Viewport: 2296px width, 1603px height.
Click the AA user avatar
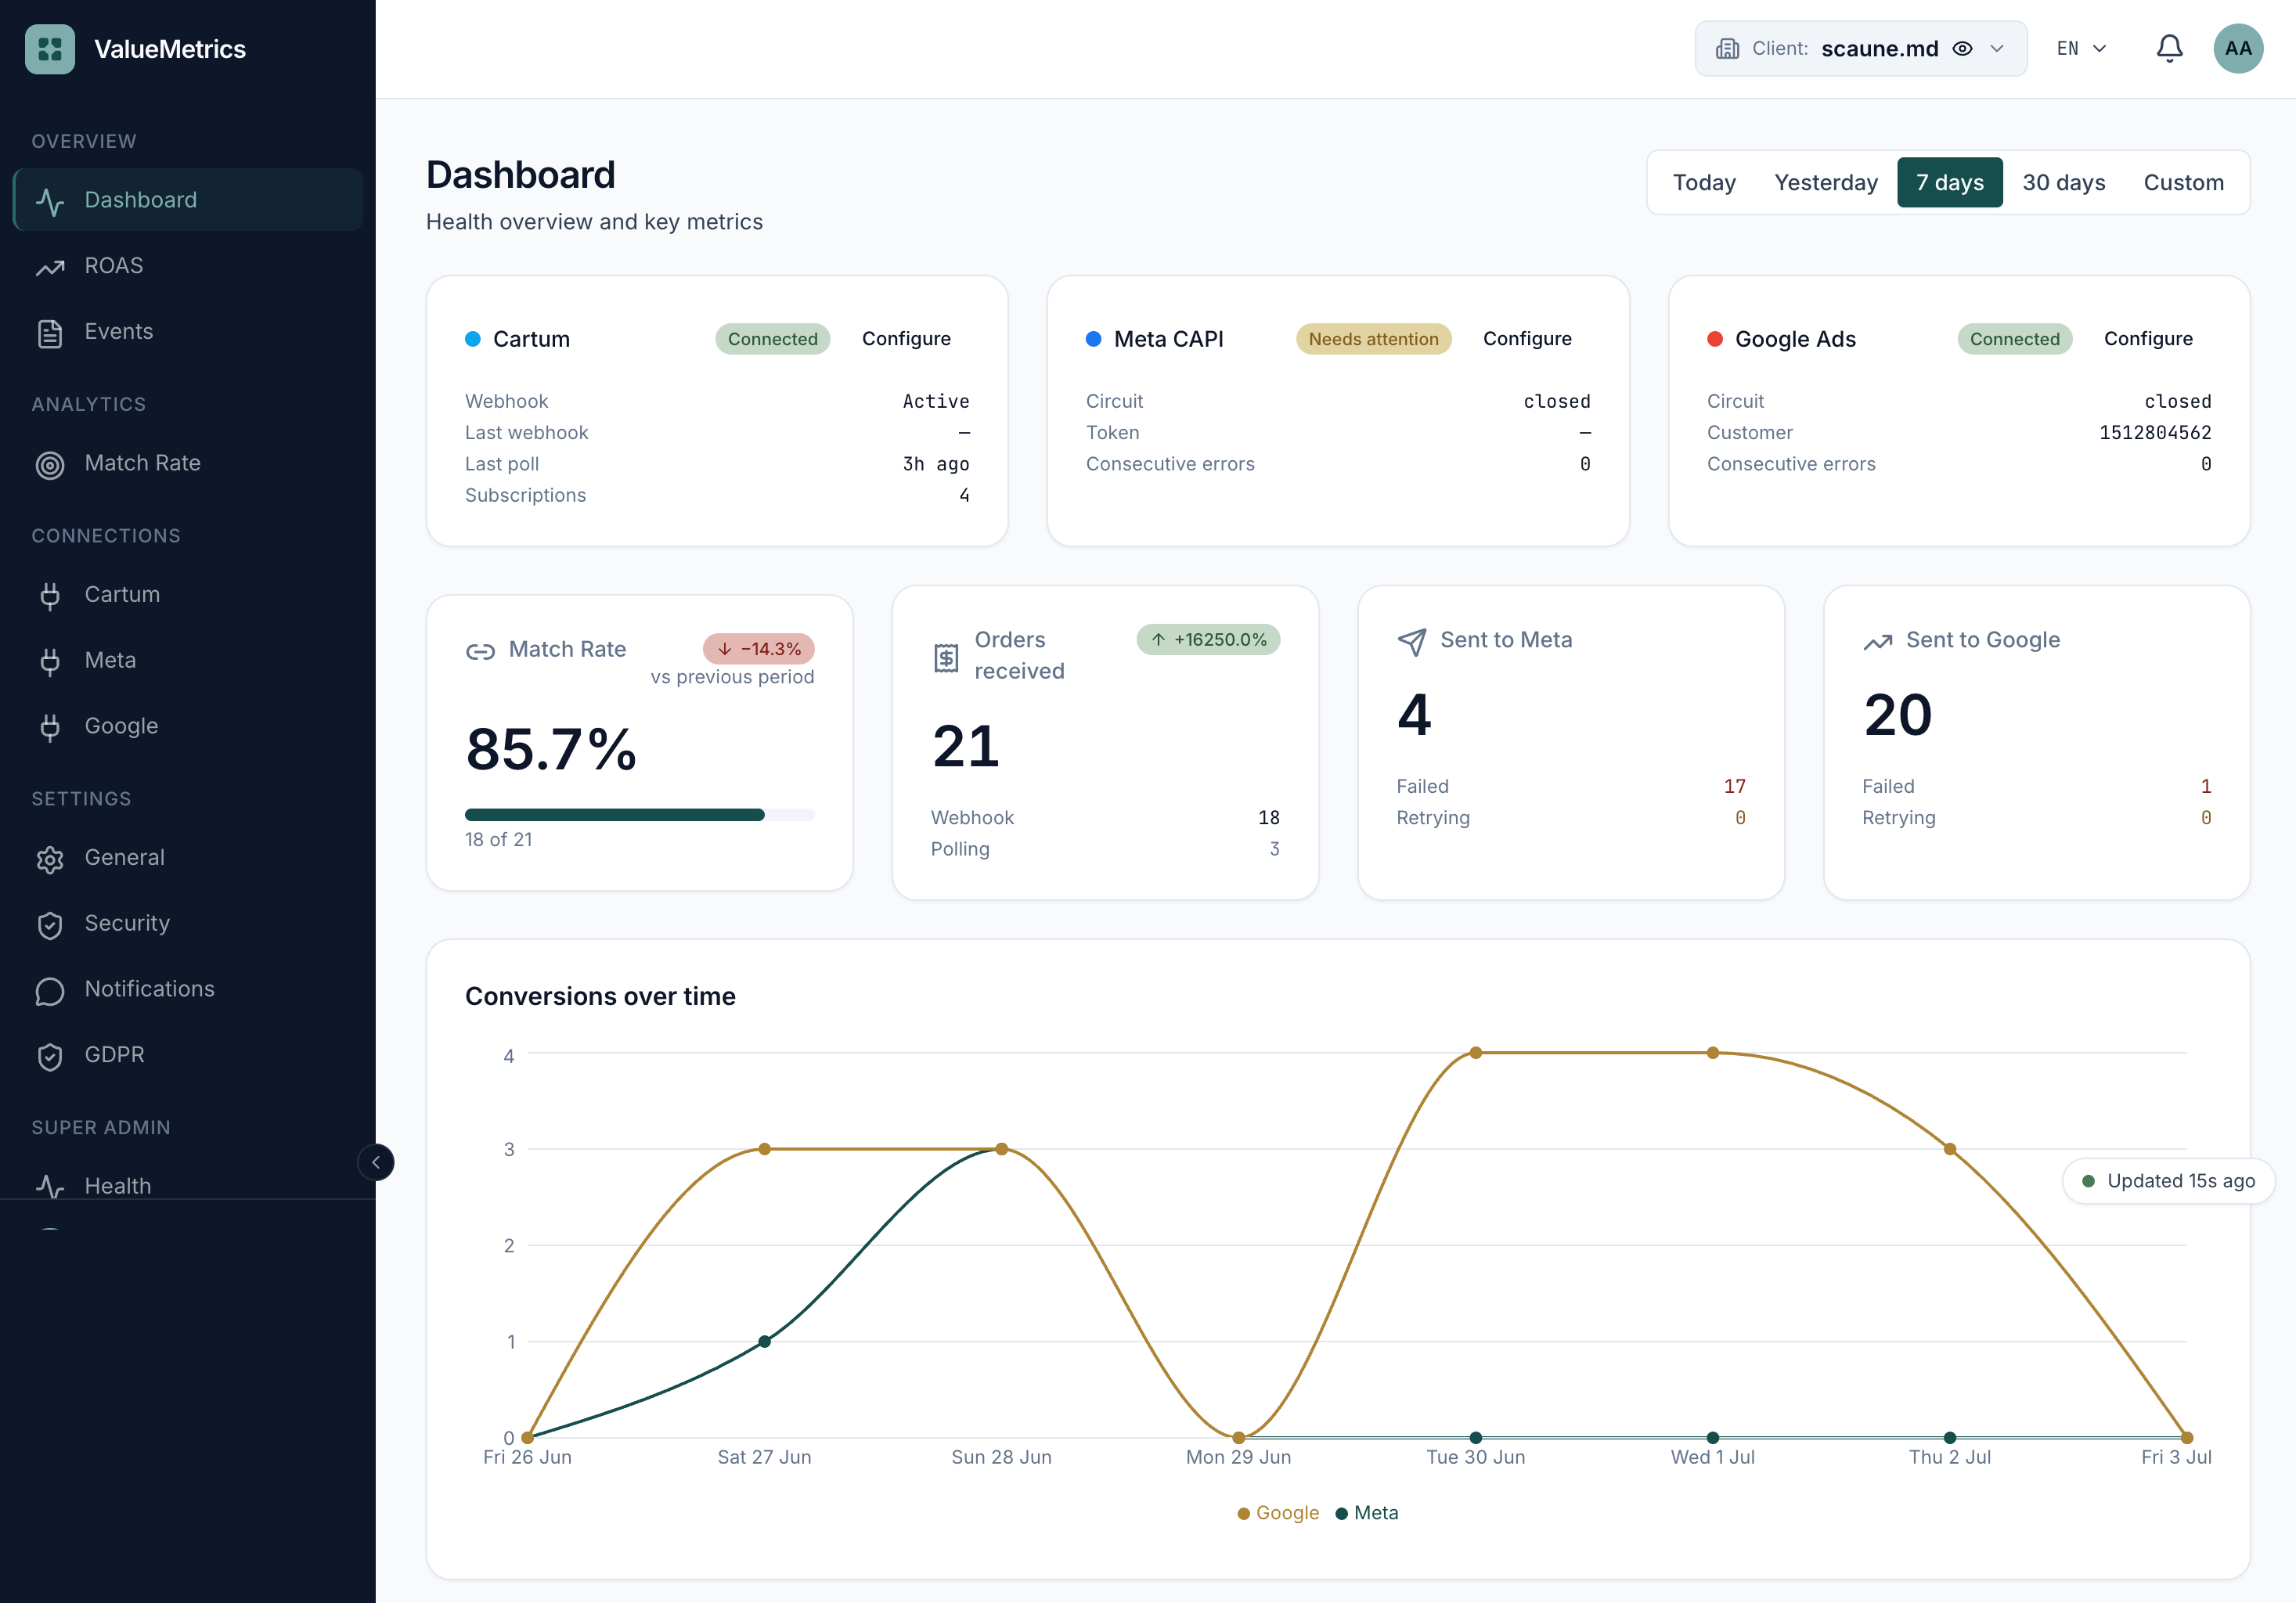(2238, 49)
